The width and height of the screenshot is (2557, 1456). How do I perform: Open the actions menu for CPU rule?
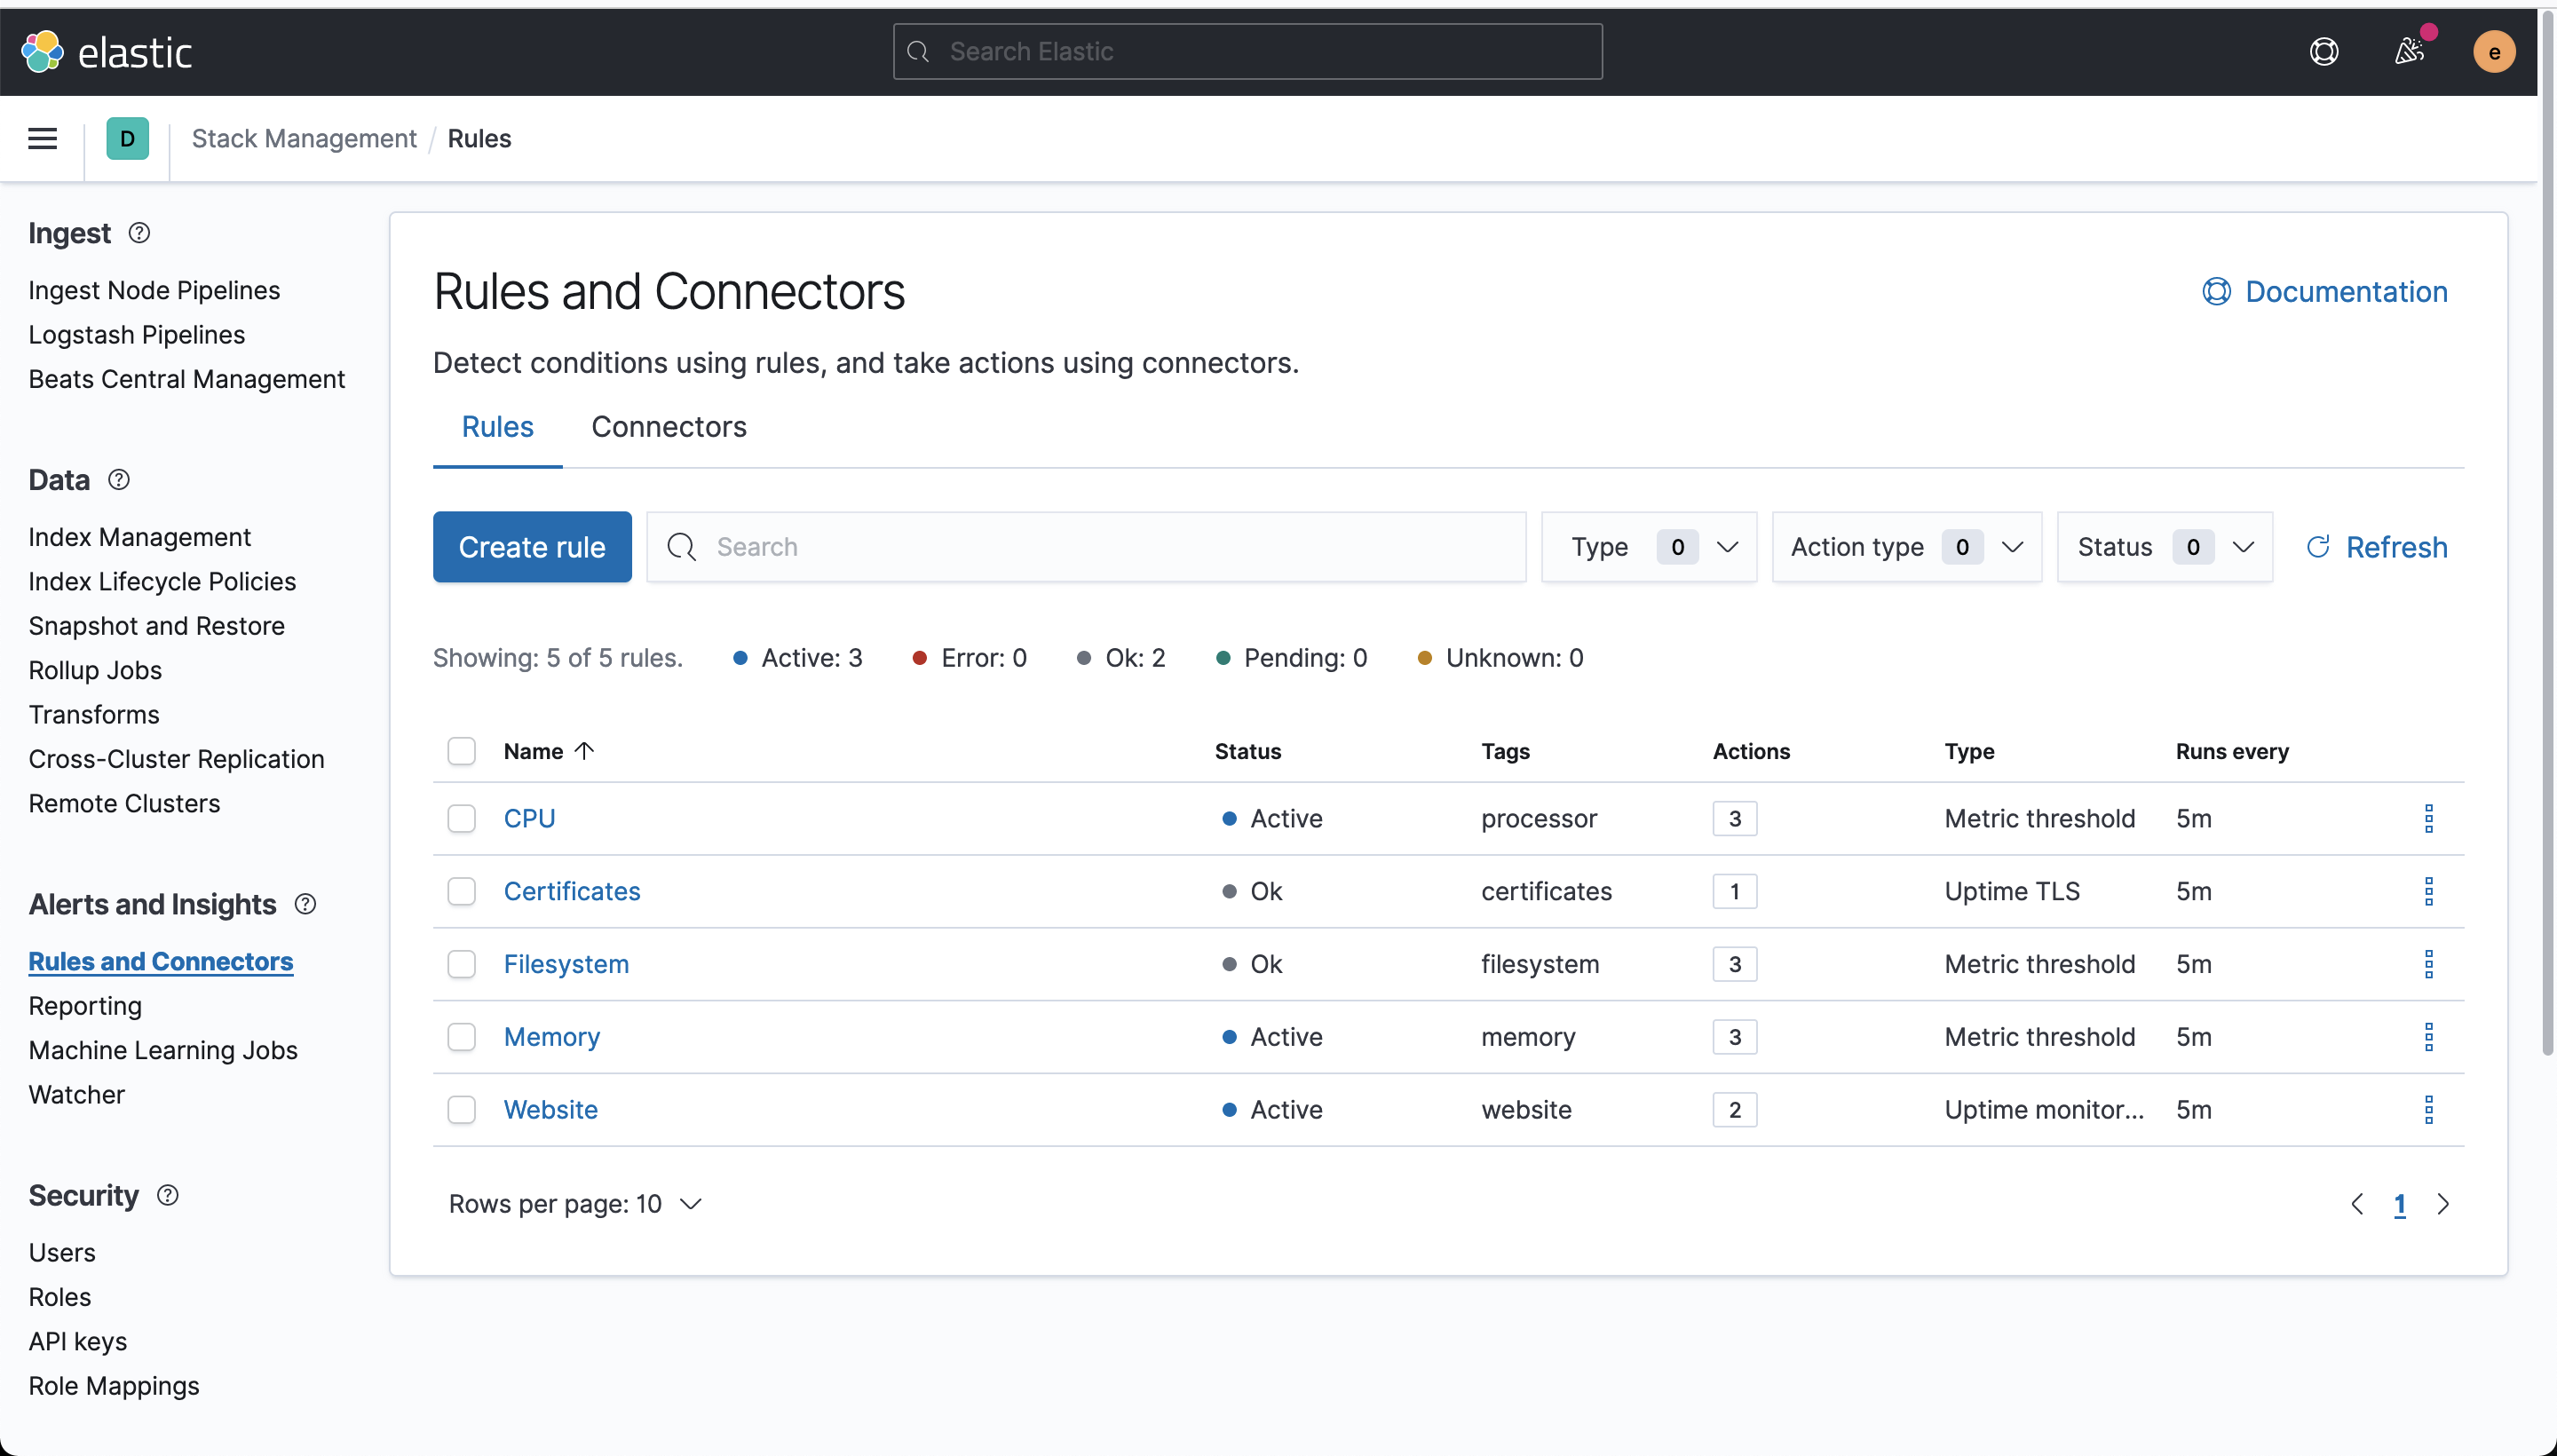(2428, 819)
